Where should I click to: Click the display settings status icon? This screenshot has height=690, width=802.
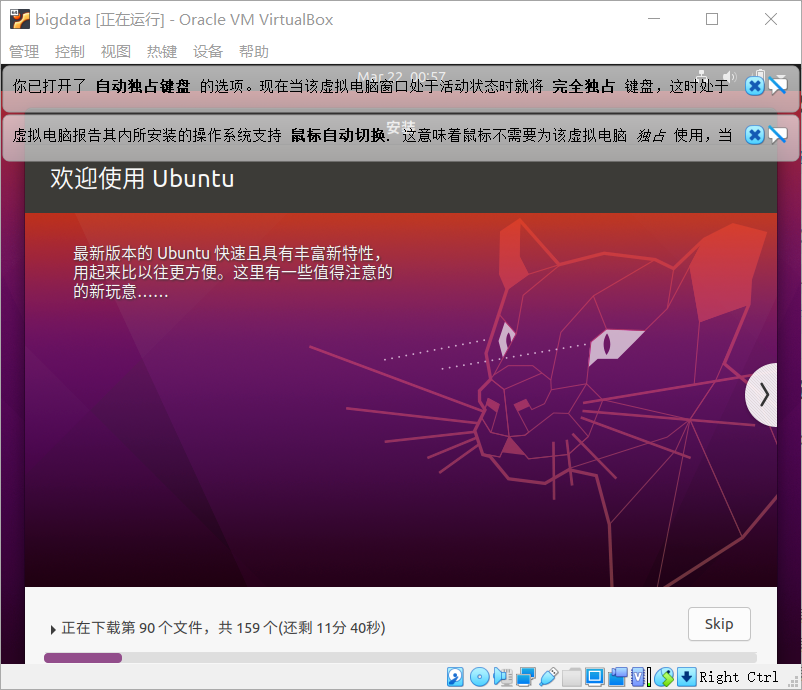pyautogui.click(x=595, y=677)
